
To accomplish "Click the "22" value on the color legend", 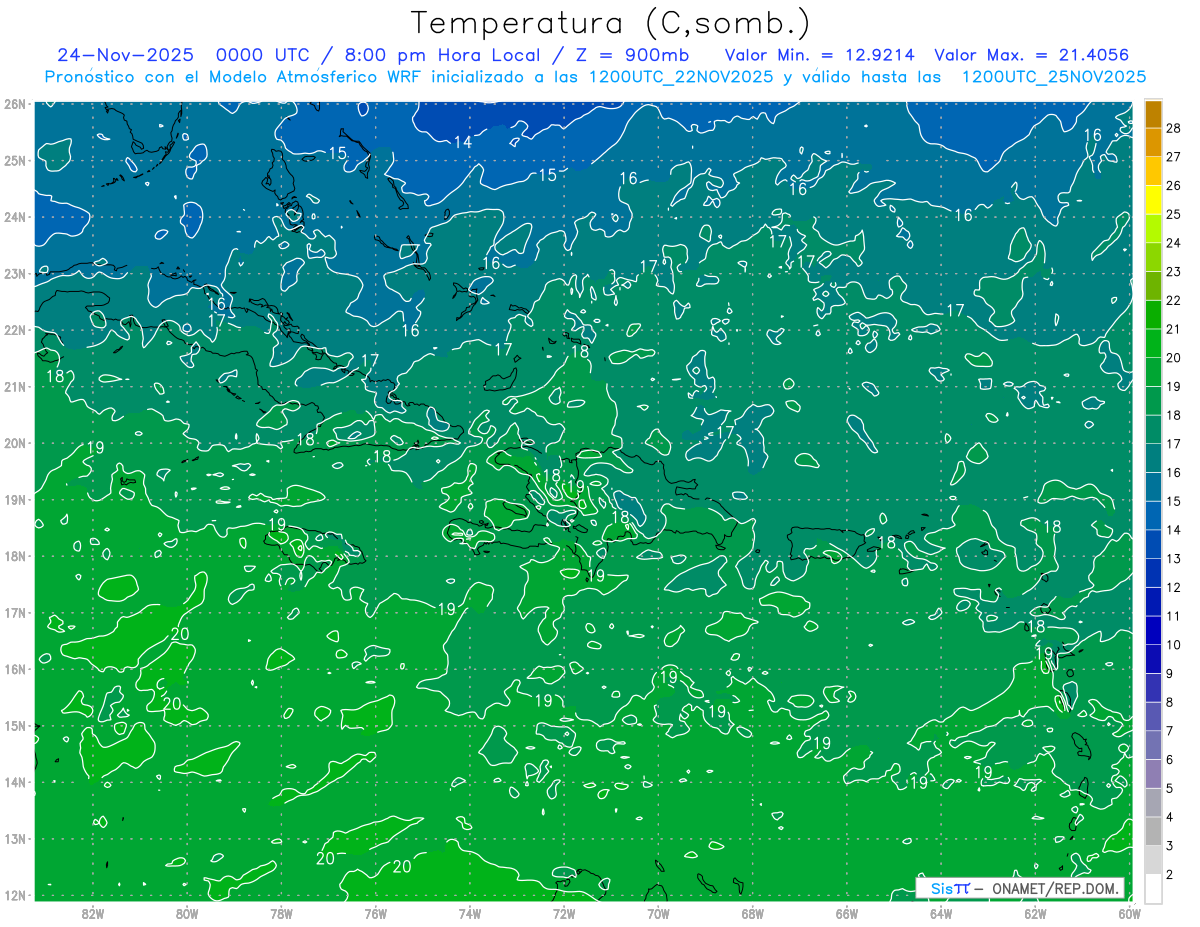I will point(1174,300).
